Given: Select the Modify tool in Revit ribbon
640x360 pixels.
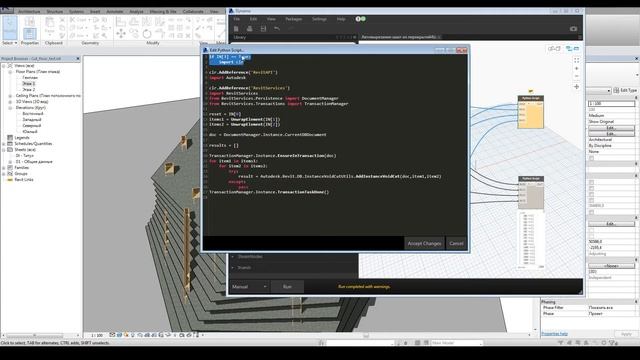Looking at the screenshot, I should 10,27.
